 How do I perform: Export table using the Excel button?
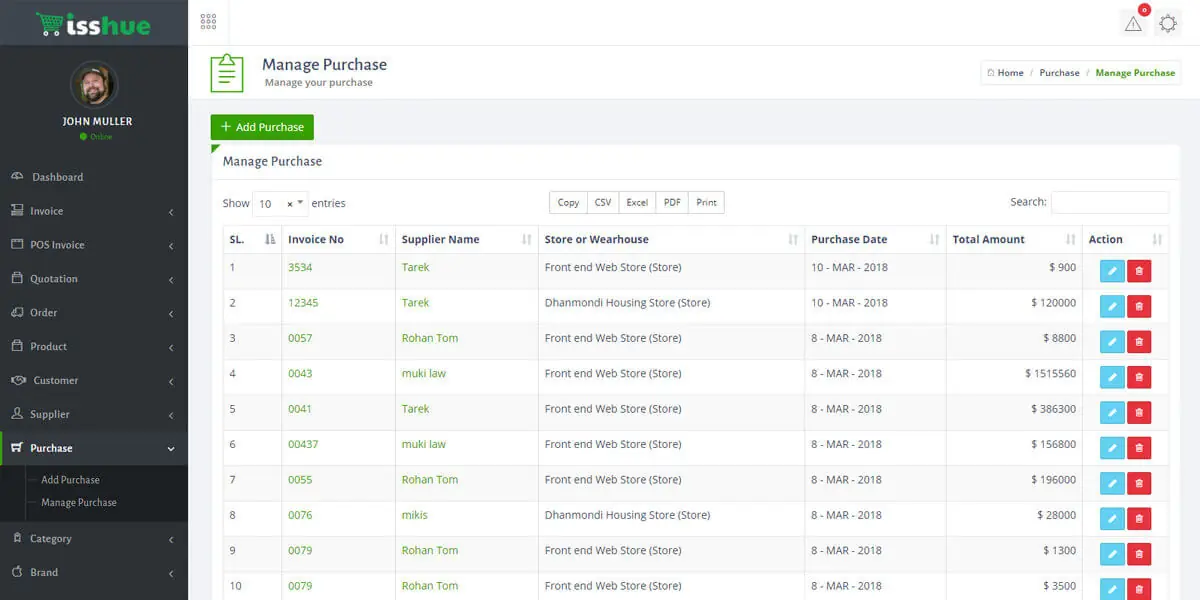click(x=637, y=202)
